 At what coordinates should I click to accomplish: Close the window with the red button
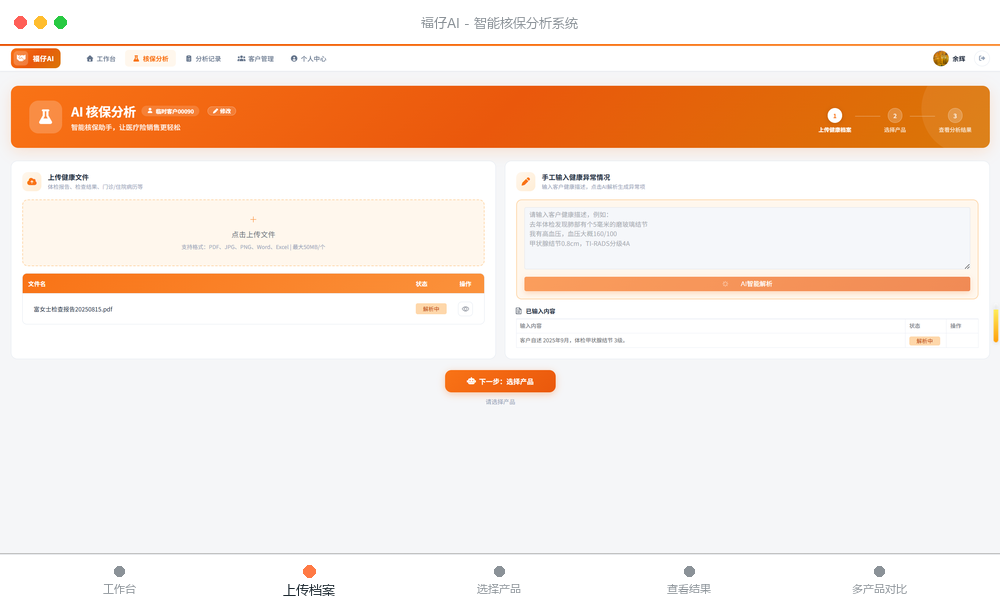pos(20,23)
